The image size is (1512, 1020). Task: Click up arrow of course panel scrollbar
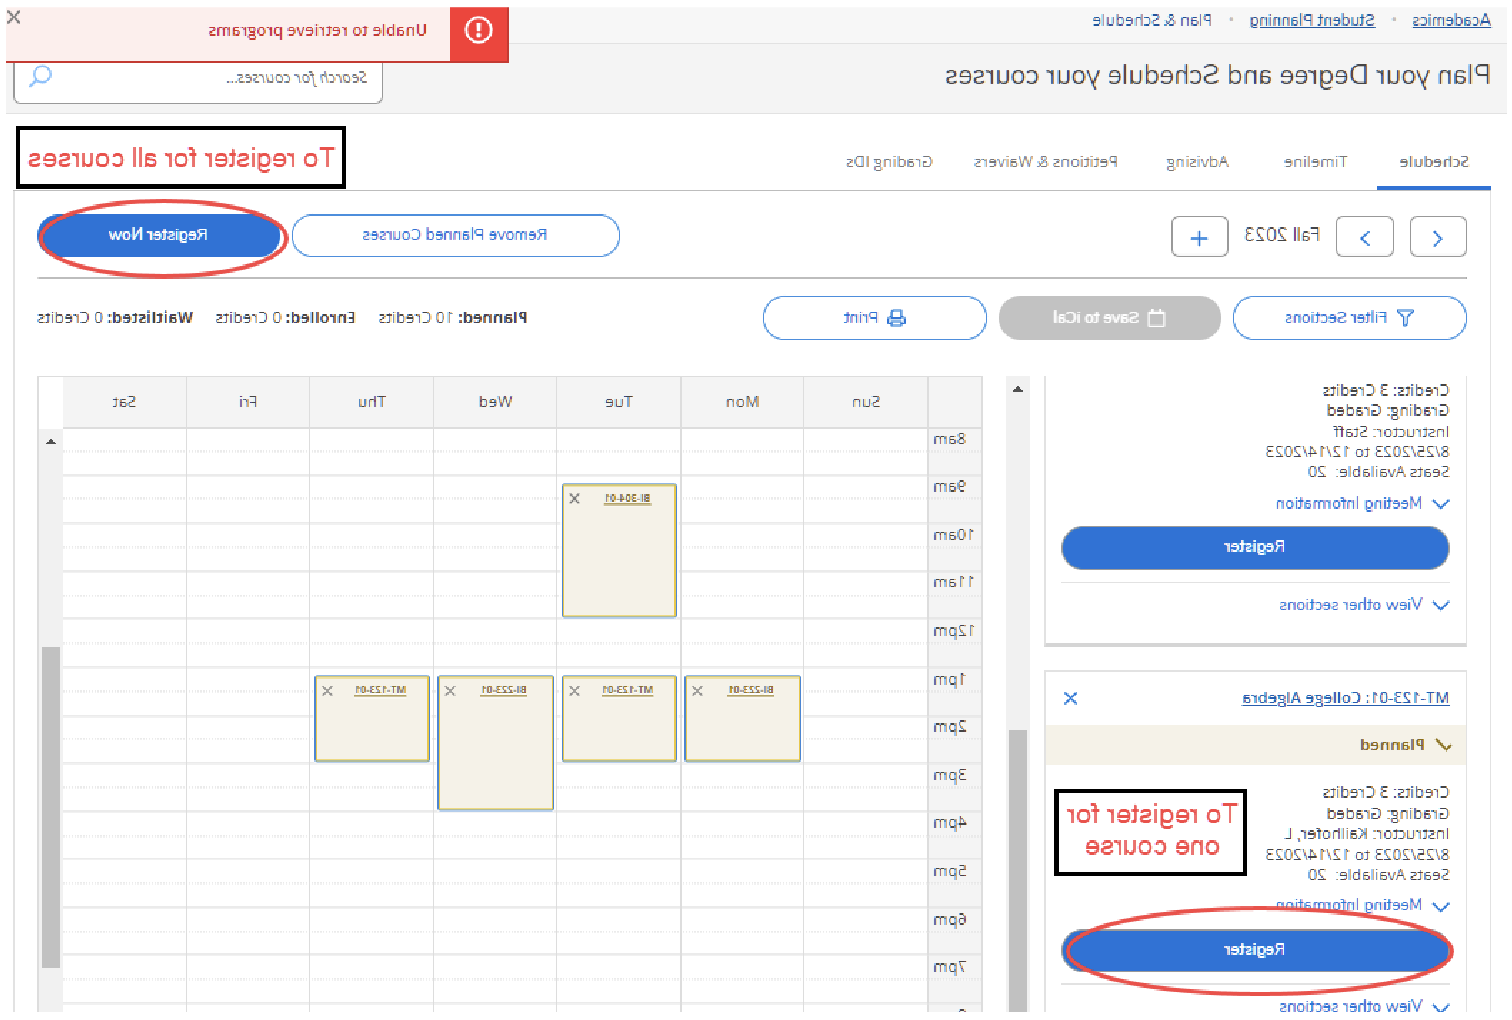coord(1018,389)
